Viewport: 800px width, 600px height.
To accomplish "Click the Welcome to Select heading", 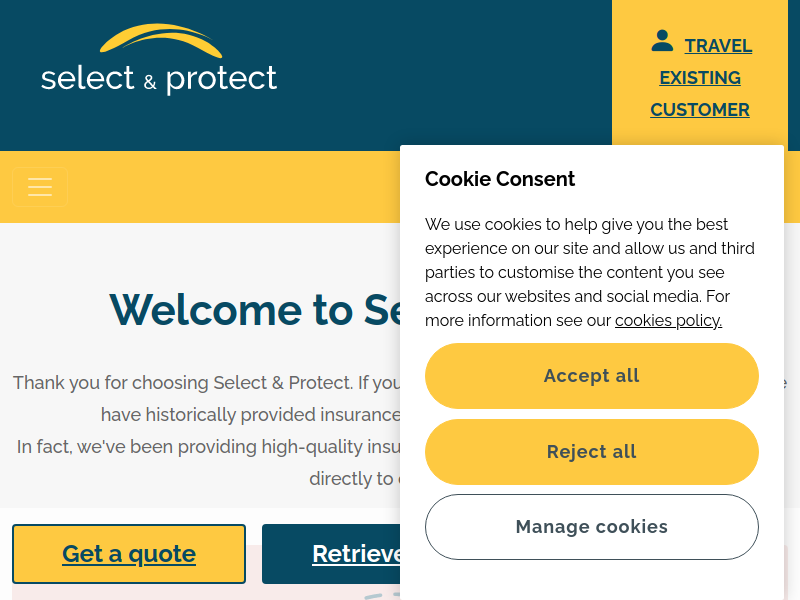I will coord(255,310).
